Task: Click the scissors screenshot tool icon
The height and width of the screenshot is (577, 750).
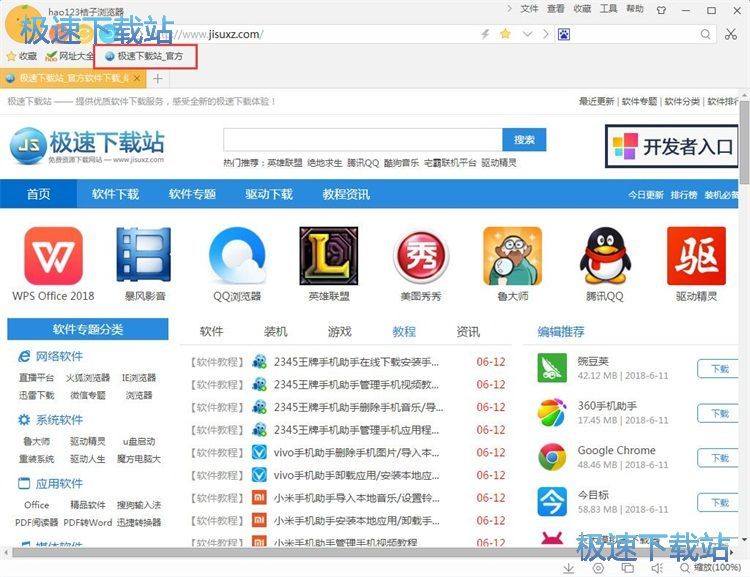Action: 731,34
